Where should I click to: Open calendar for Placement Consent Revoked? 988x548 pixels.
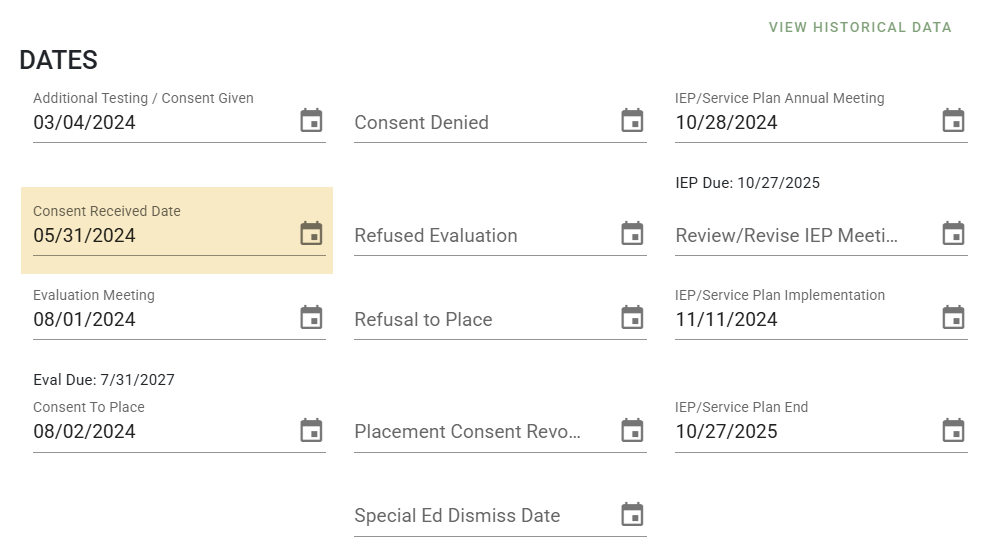633,430
